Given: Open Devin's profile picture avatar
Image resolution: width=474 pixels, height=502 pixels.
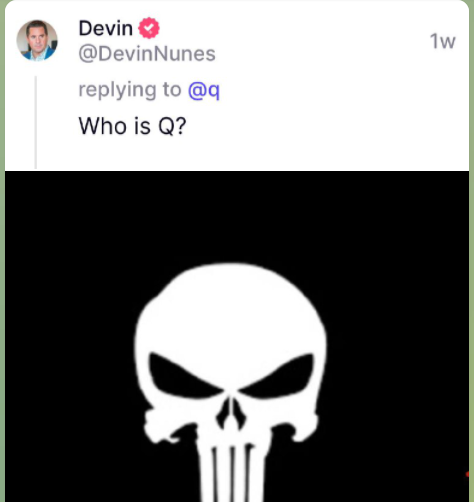Looking at the screenshot, I should tap(37, 40).
